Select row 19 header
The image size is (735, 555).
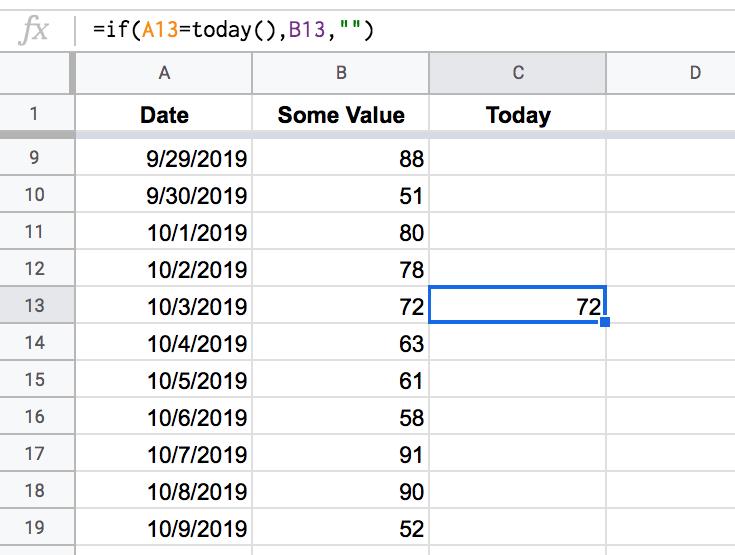click(37, 527)
